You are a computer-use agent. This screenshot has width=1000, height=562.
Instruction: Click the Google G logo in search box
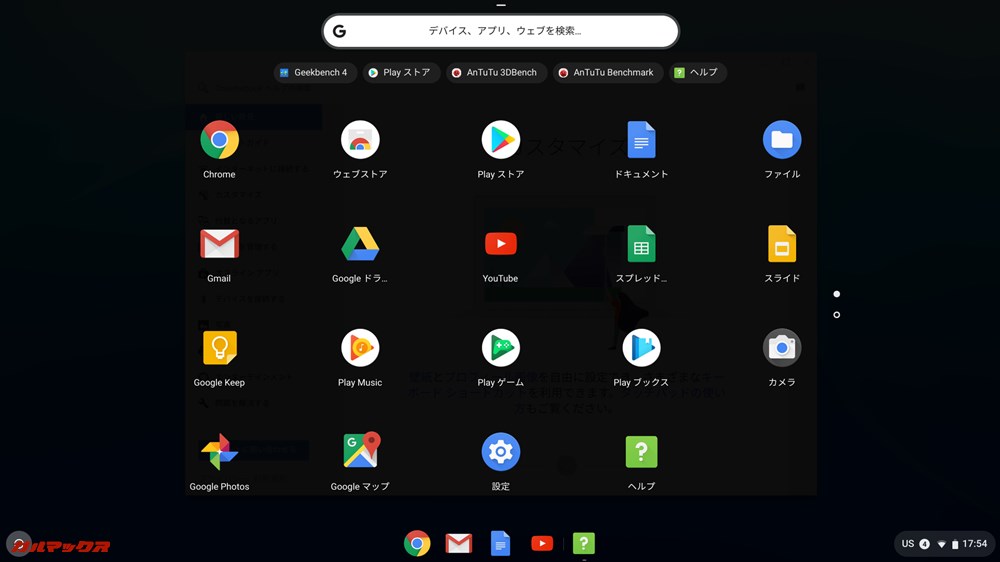(x=339, y=31)
